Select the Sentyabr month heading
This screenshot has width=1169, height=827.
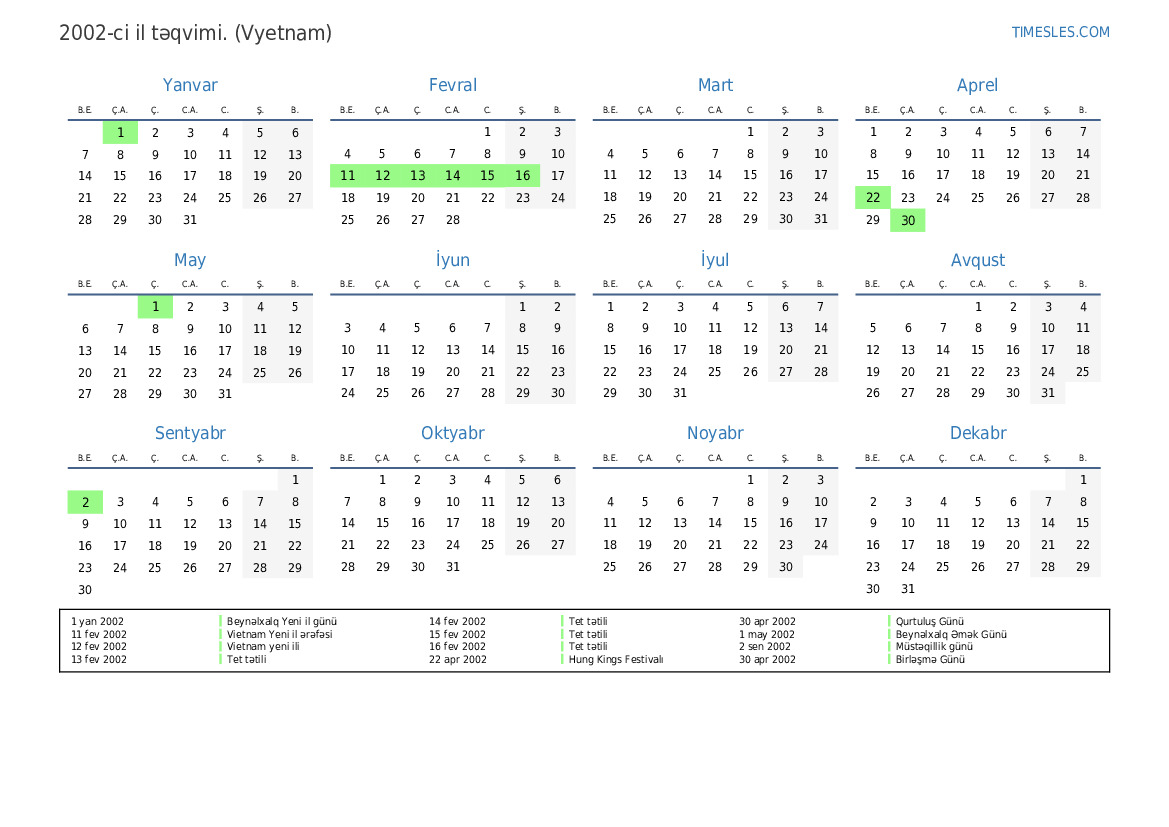tap(190, 433)
